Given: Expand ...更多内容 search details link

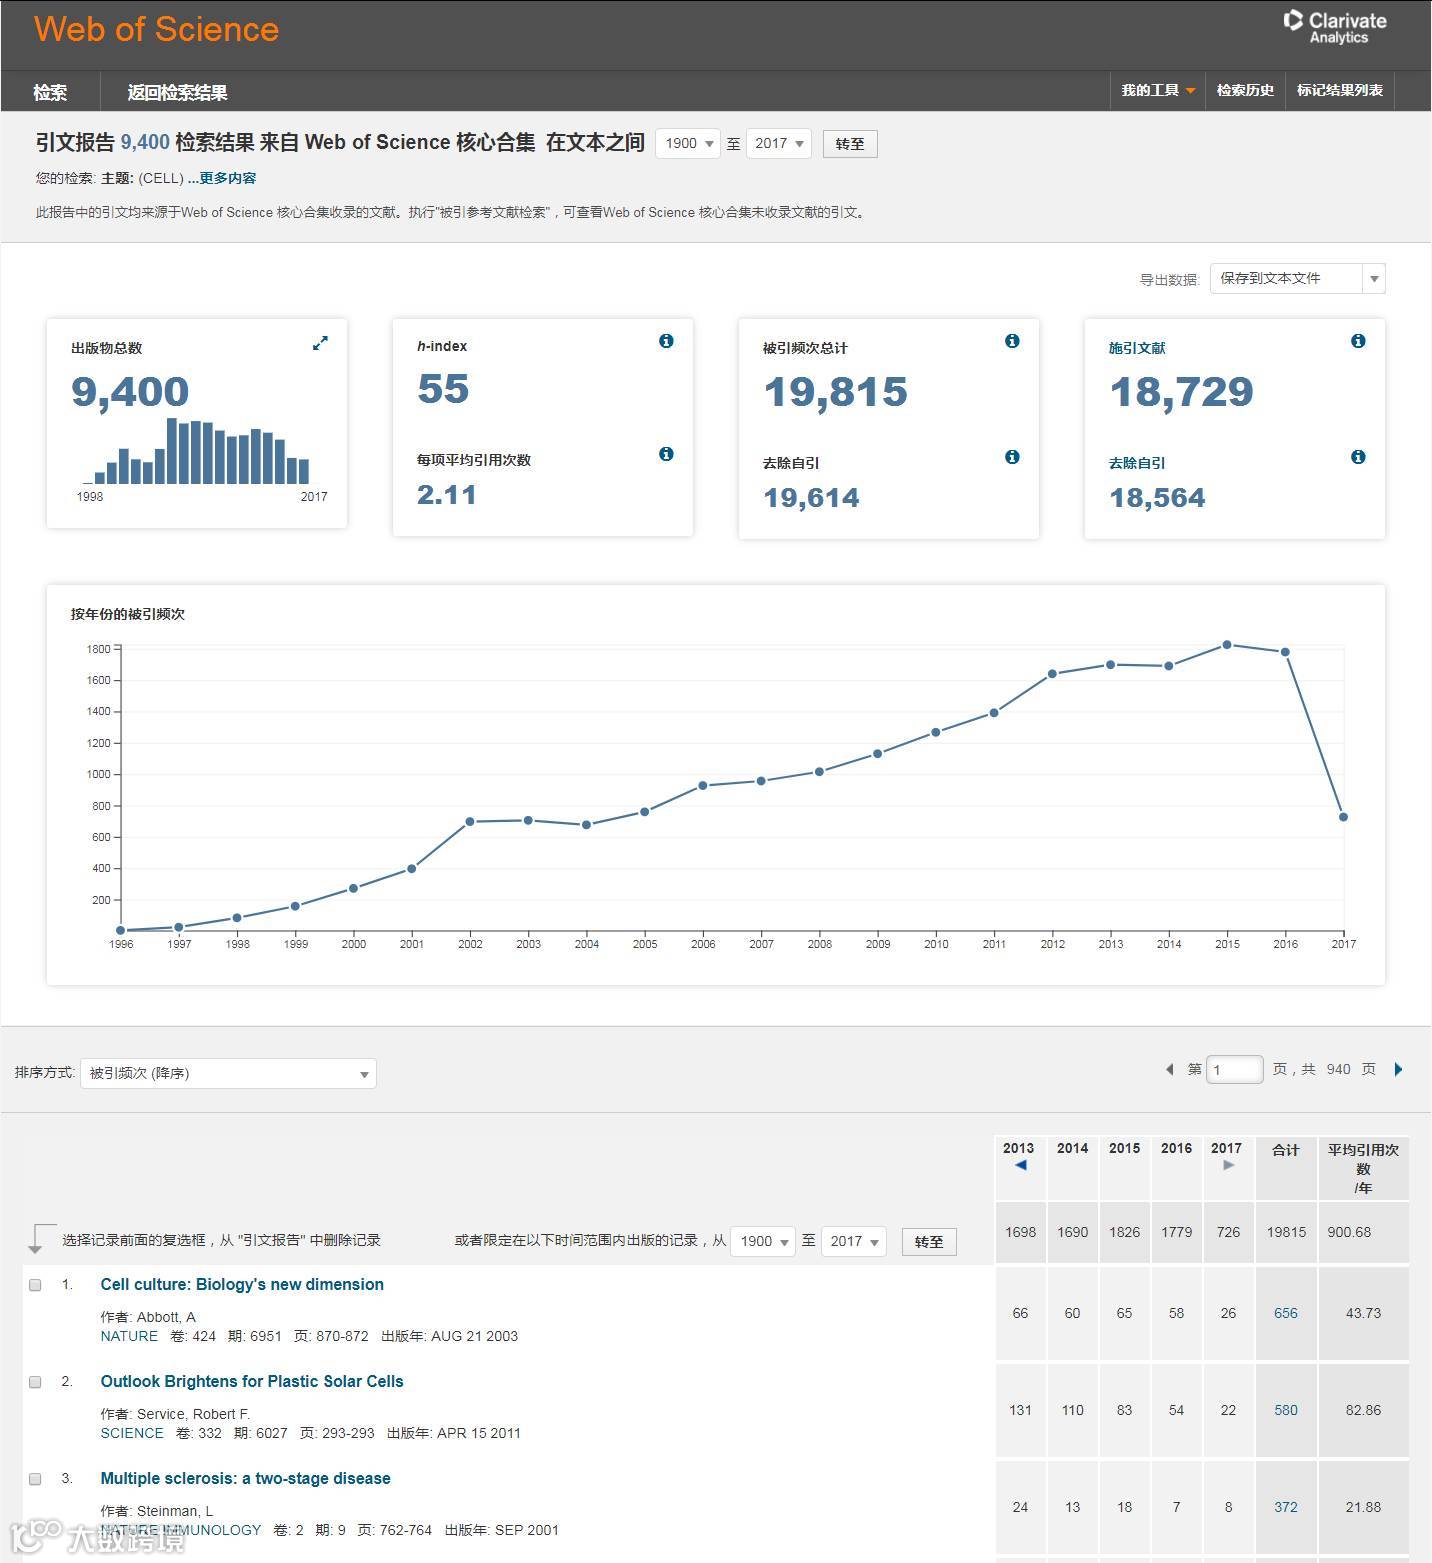Looking at the screenshot, I should 222,178.
